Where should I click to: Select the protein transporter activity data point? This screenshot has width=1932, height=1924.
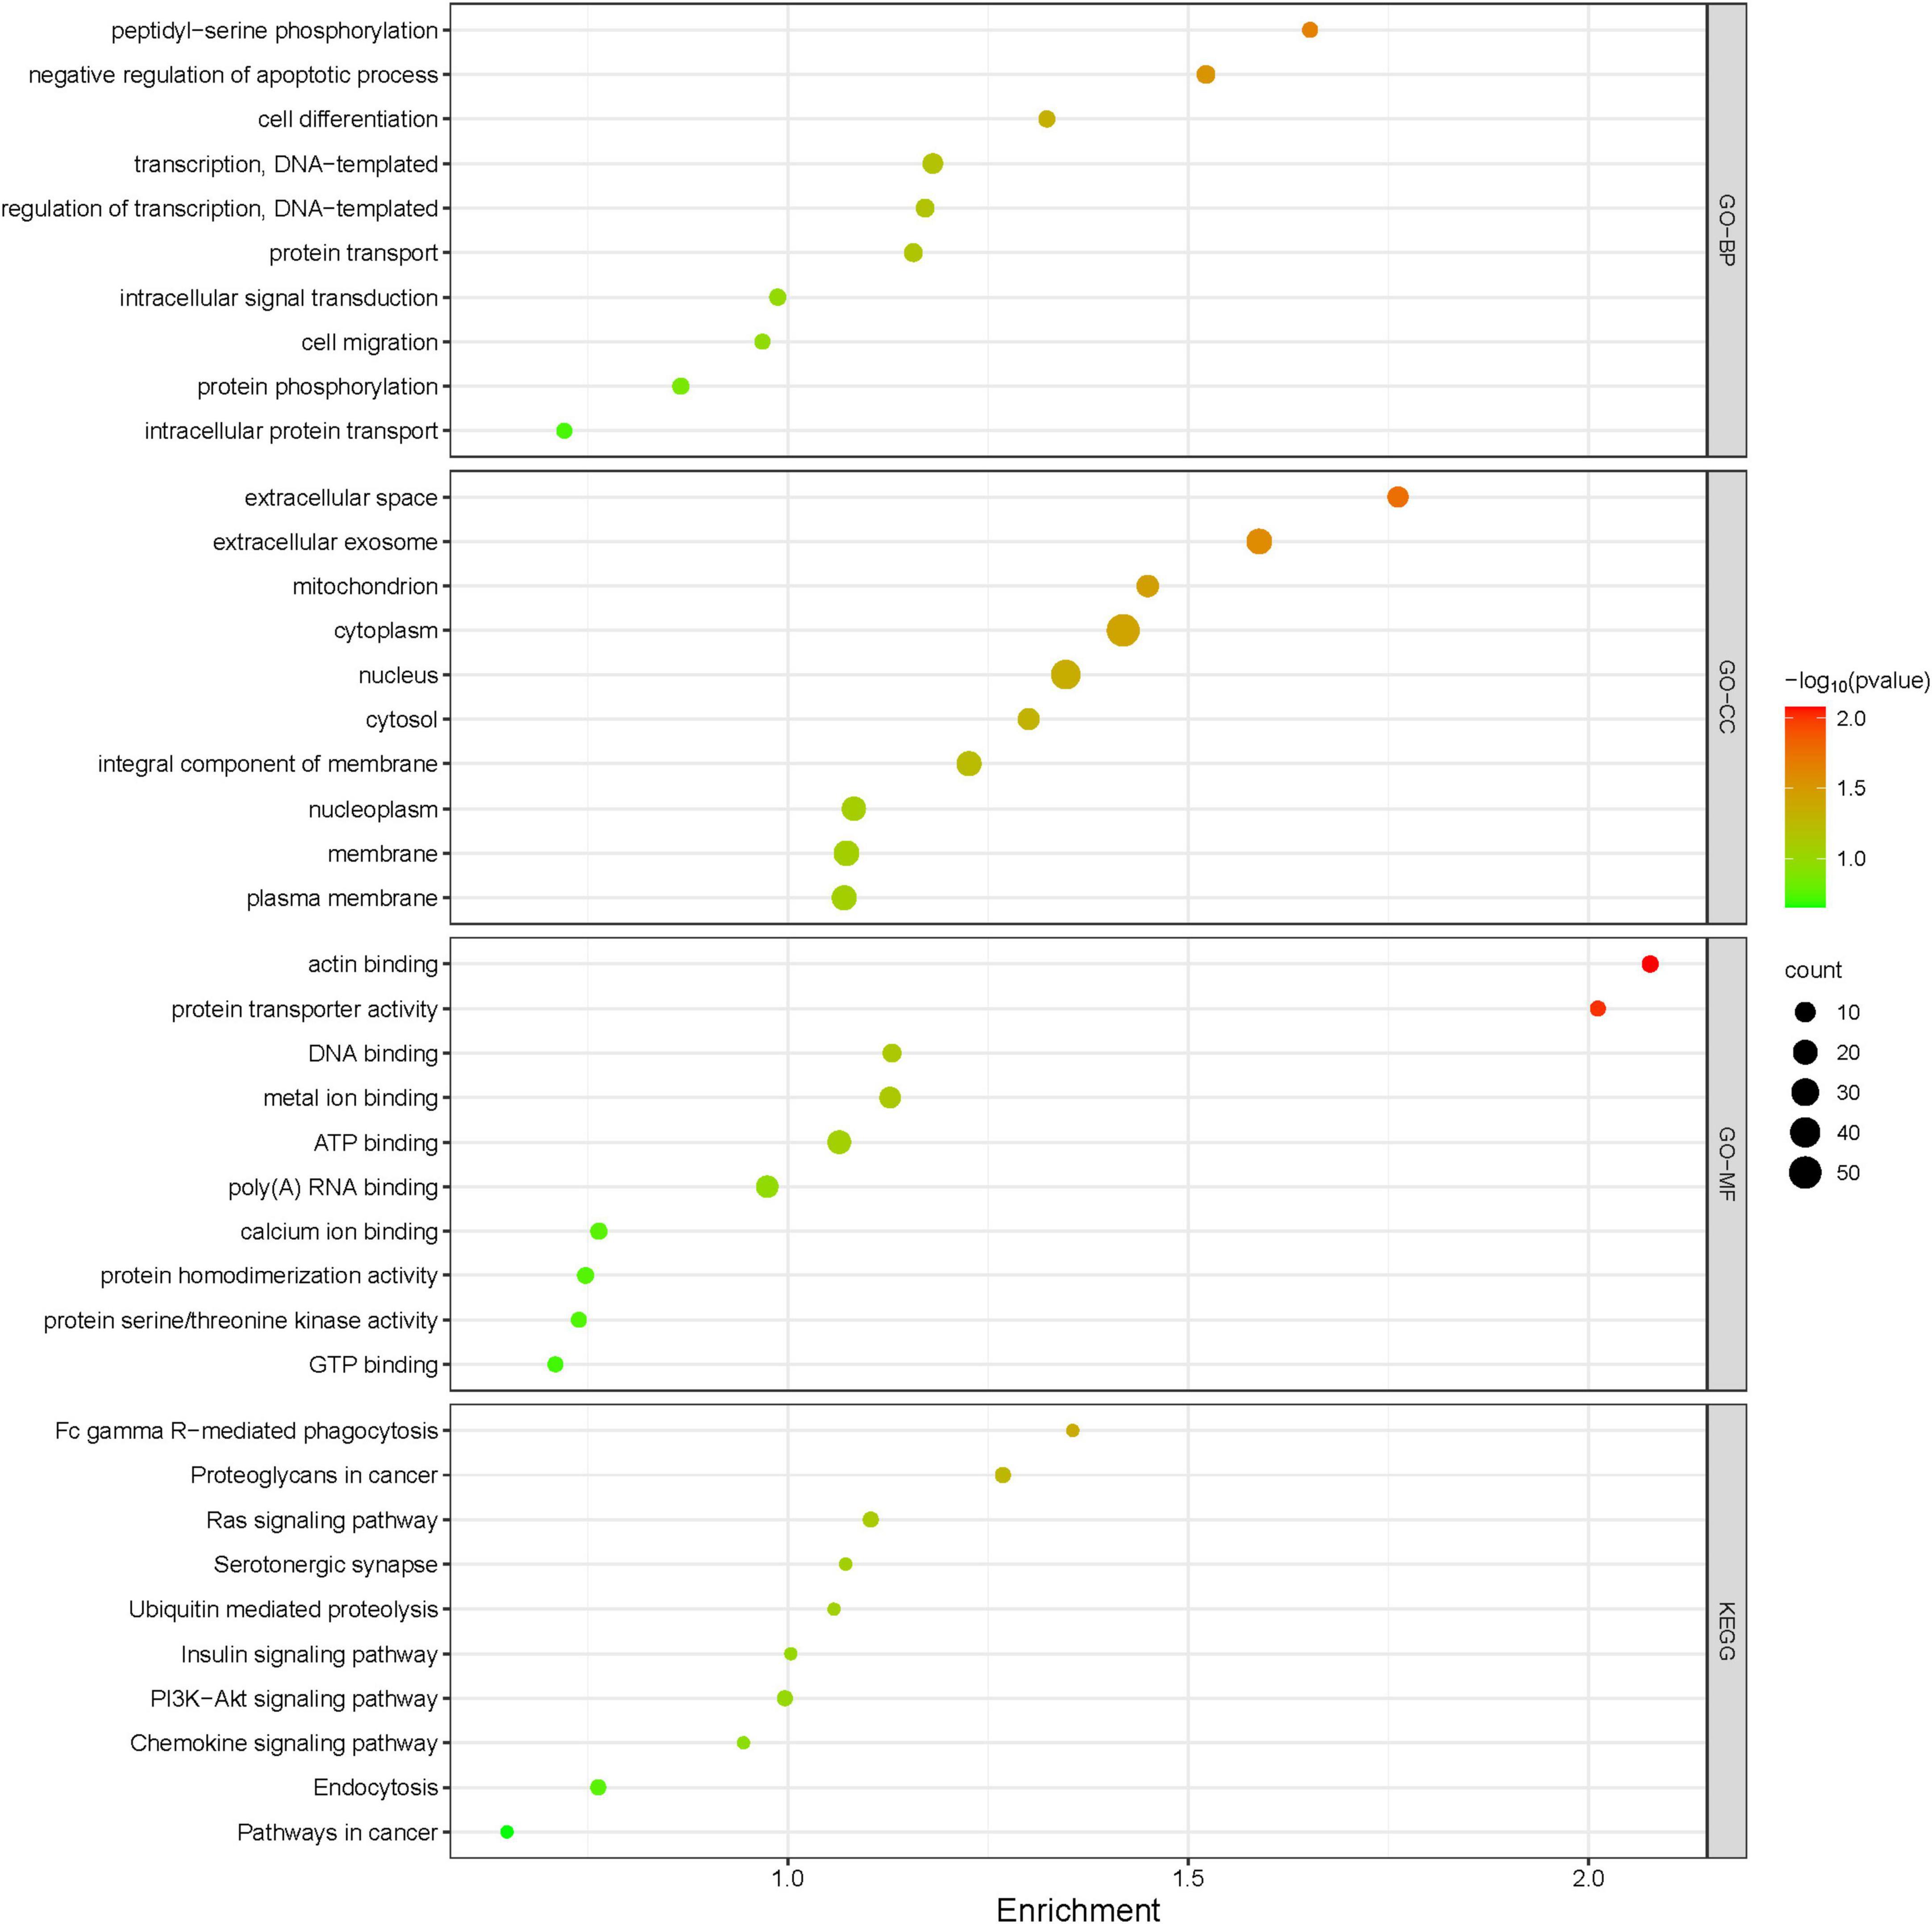tap(1598, 1009)
